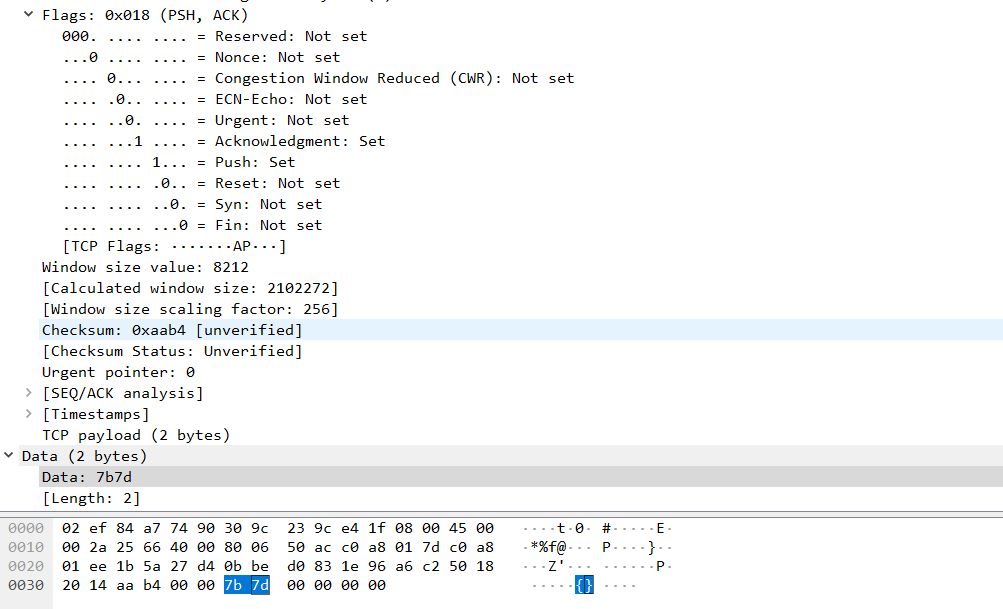Screen dimensions: 1003x609
Task: Select the 'Acknowledgment: Set' row
Action: coord(224,141)
